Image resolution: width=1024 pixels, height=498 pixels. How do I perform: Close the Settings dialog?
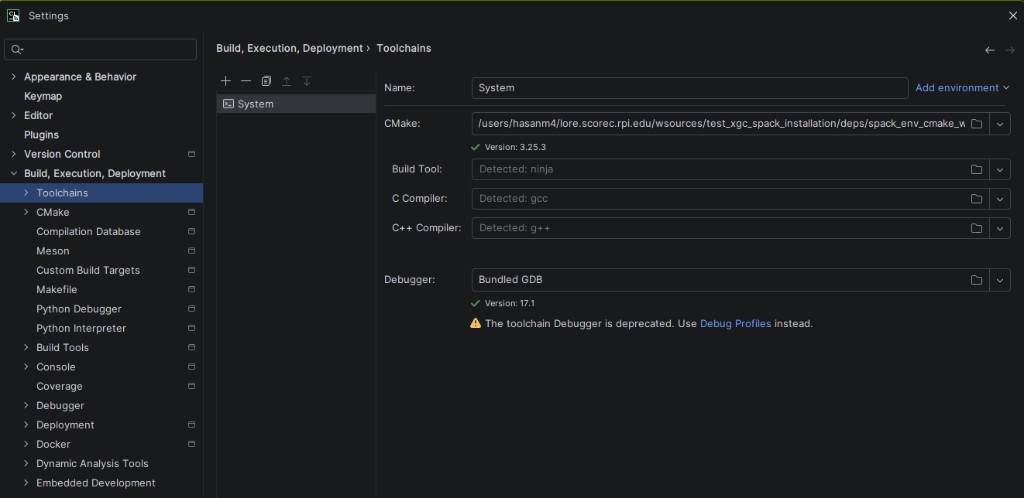click(1012, 16)
